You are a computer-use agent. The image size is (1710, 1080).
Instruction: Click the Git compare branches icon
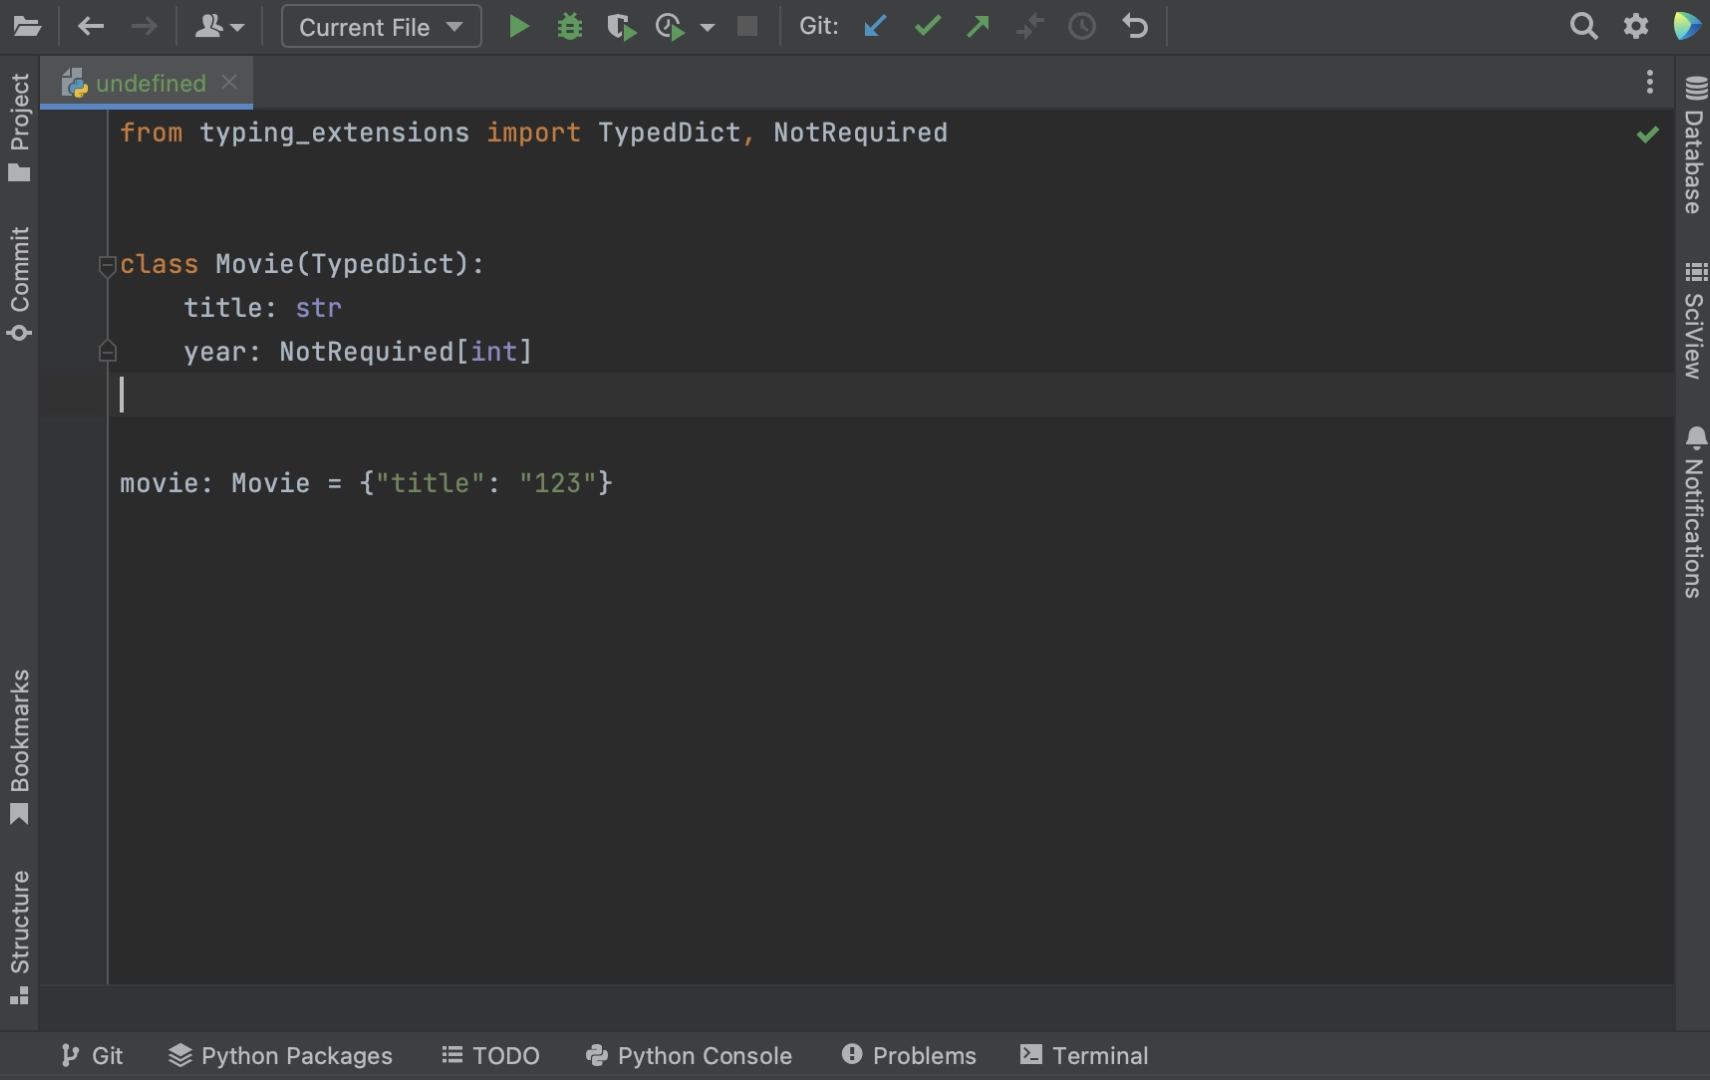(1030, 26)
